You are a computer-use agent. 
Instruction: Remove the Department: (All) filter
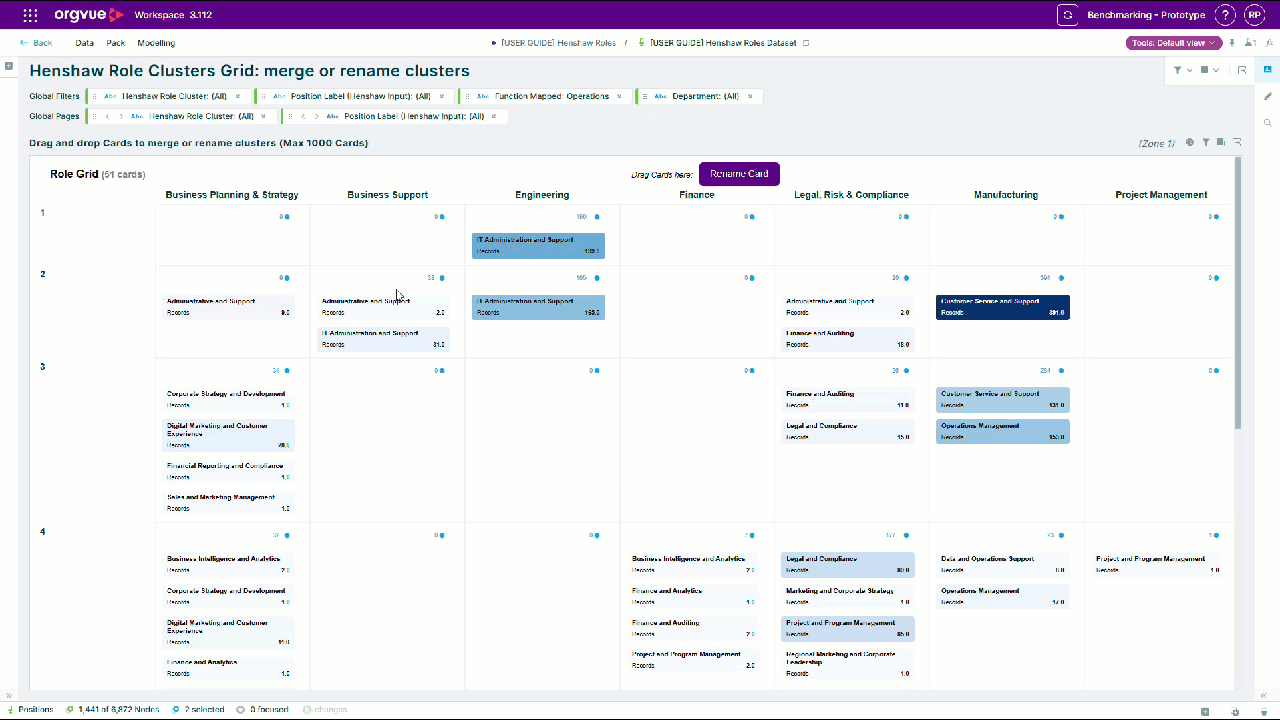750,96
